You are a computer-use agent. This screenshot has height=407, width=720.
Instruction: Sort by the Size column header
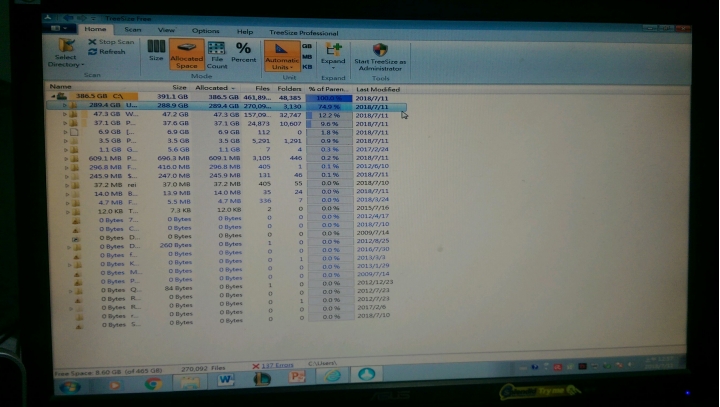click(x=179, y=87)
